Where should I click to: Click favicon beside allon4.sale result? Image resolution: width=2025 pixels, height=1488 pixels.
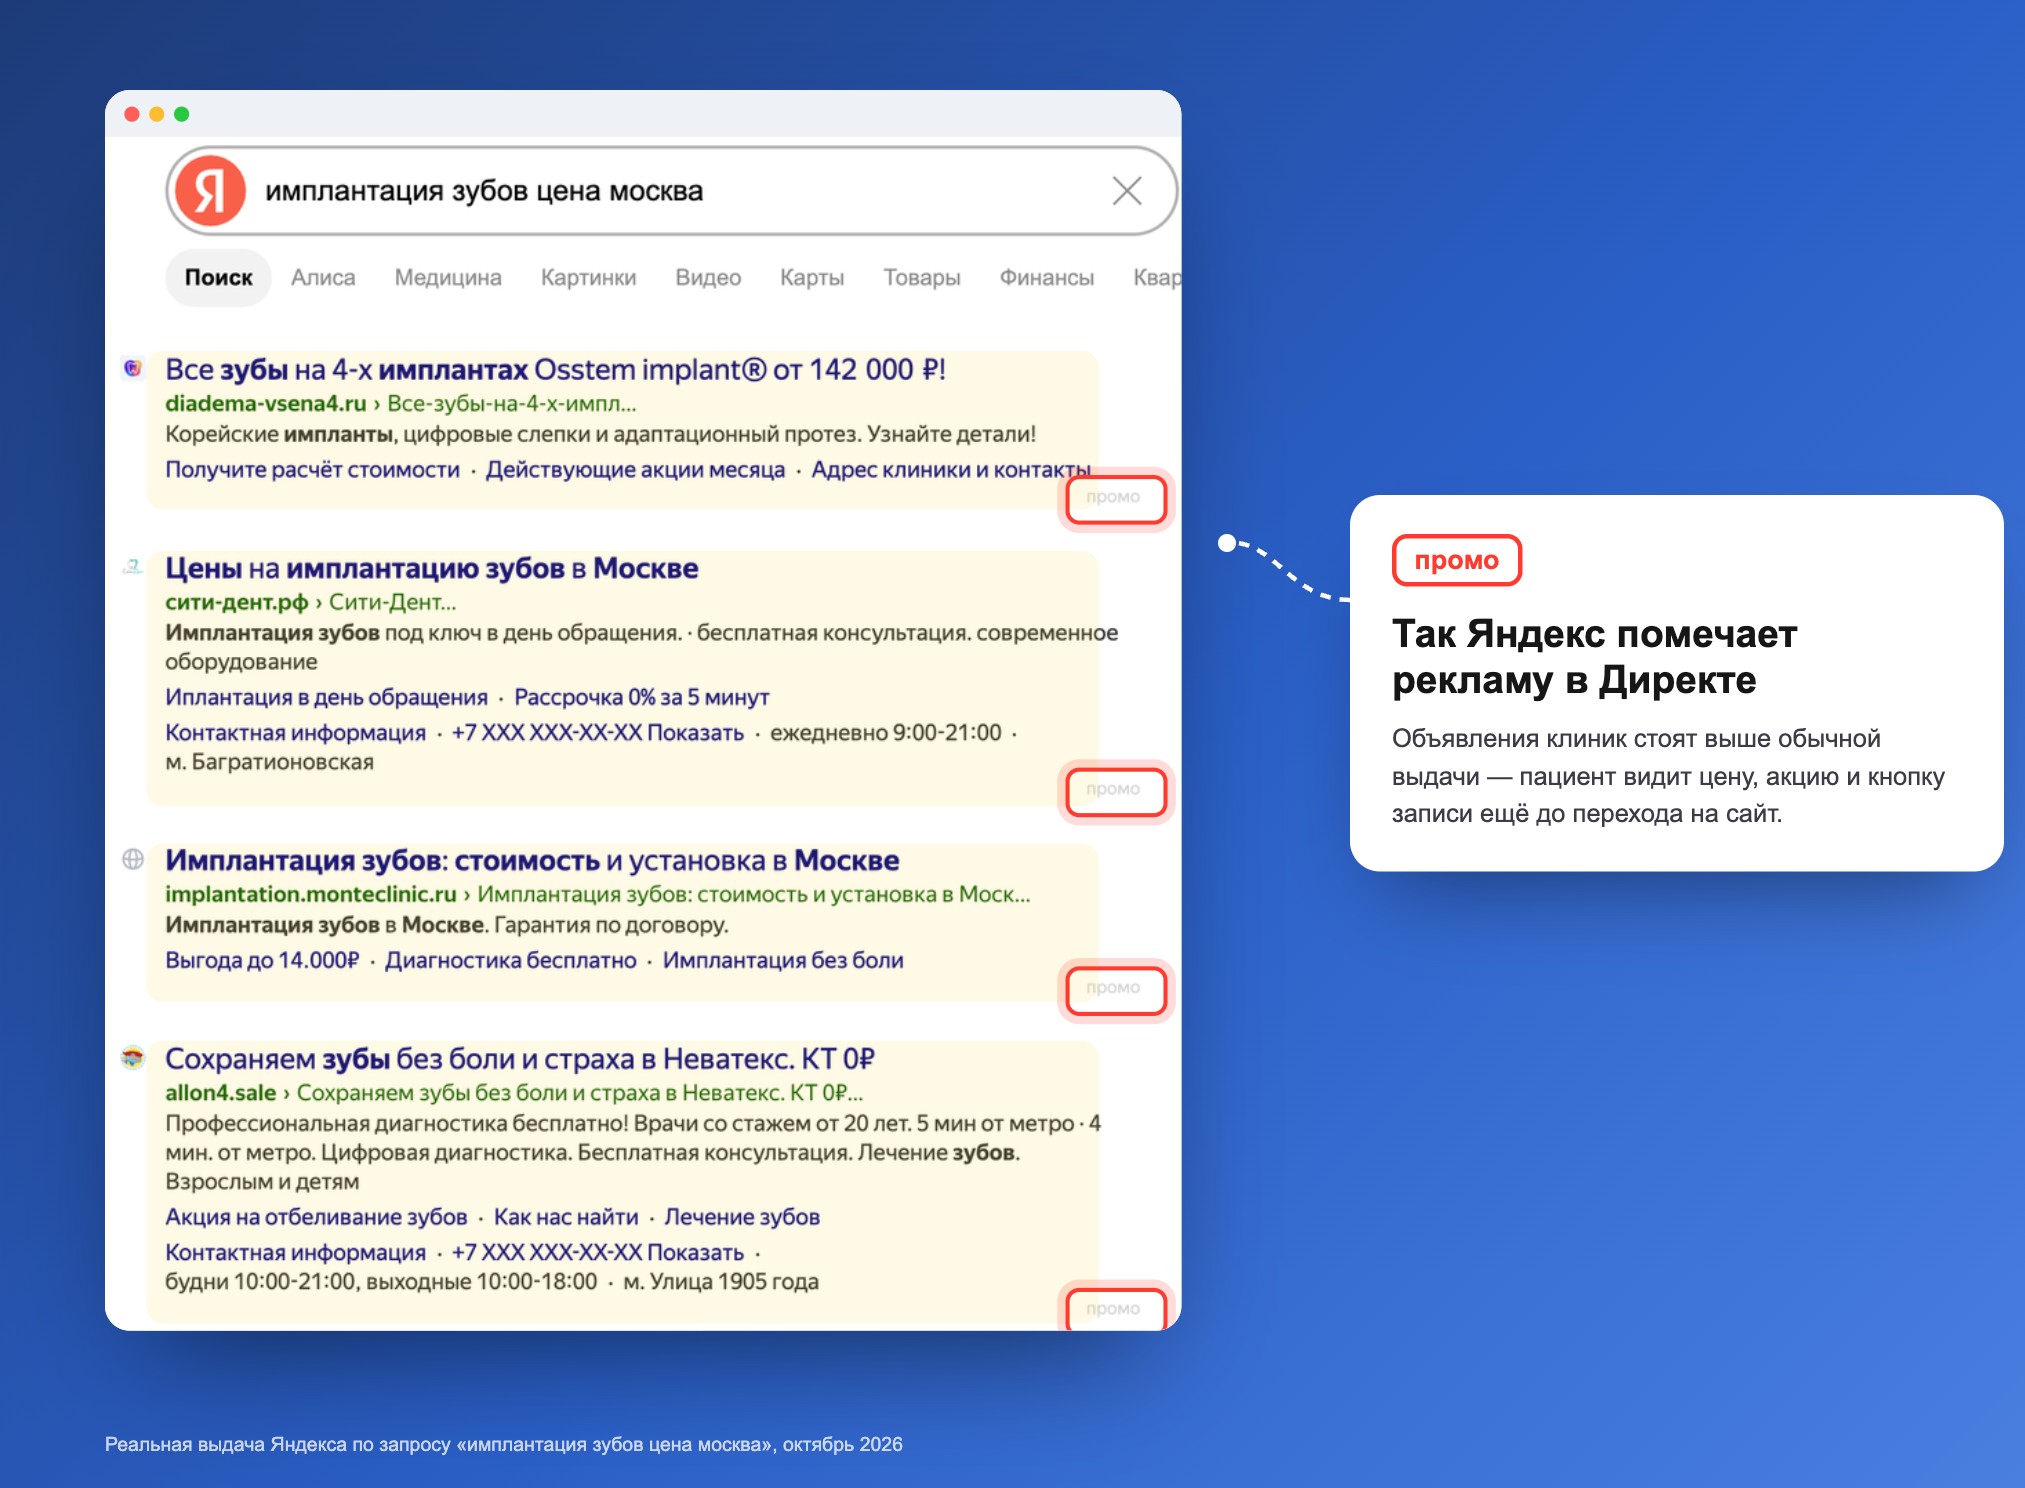tap(133, 1057)
